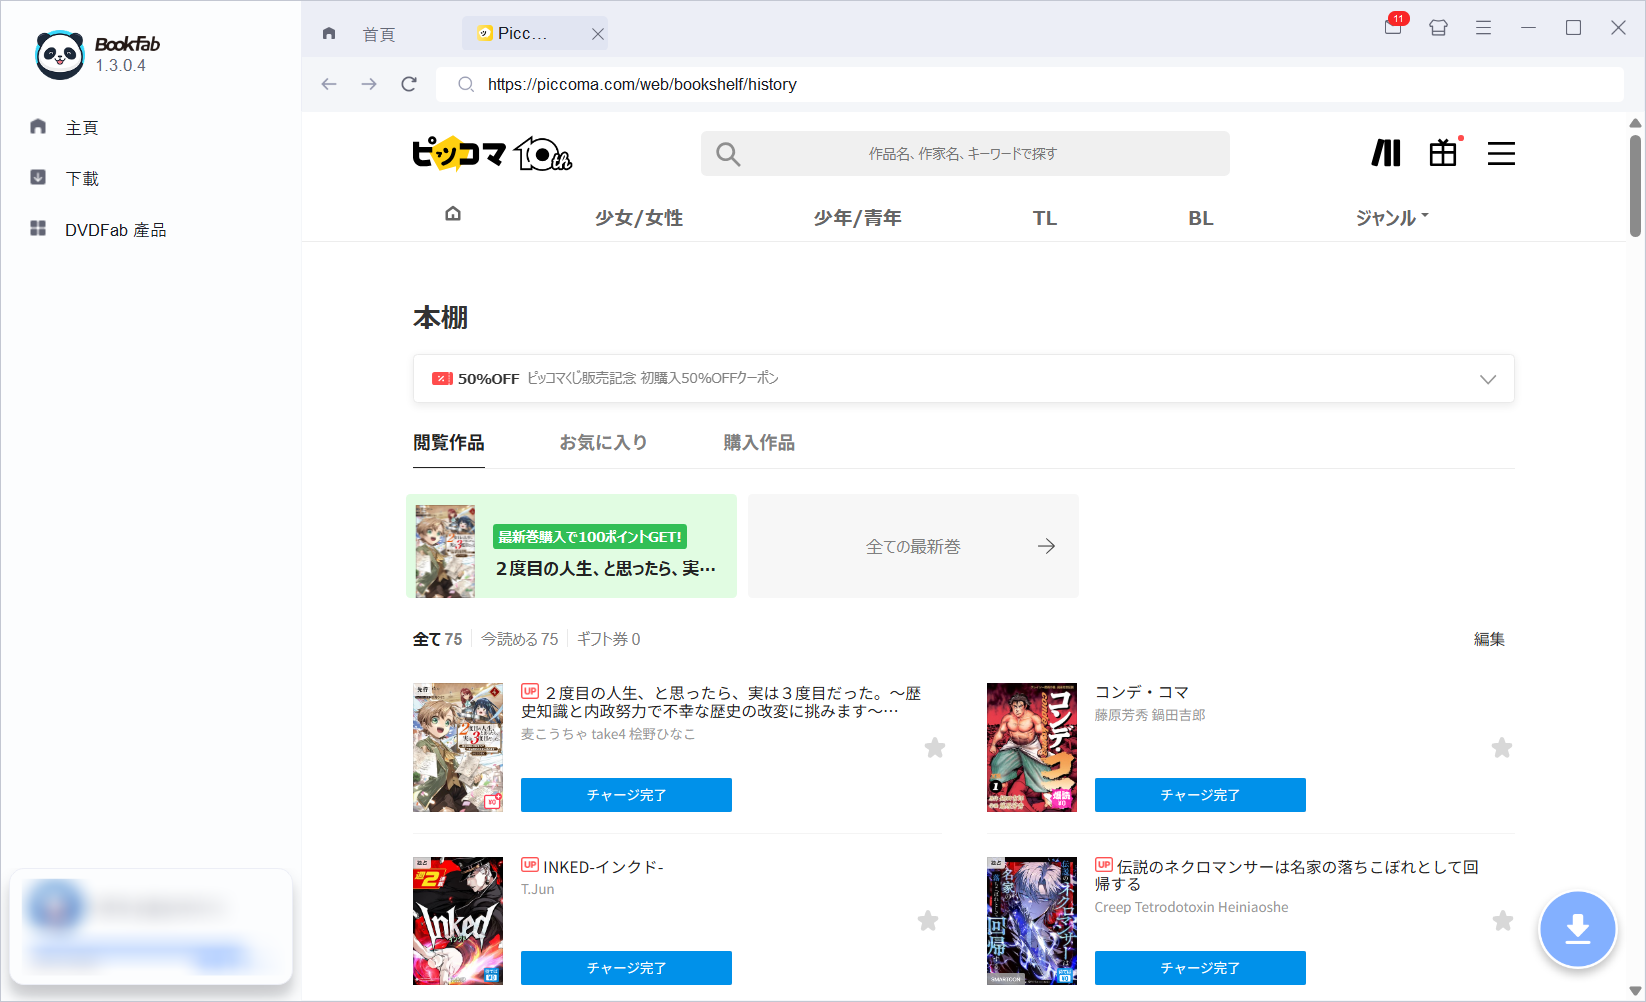Click 編集 to edit bookshelf

[1489, 639]
